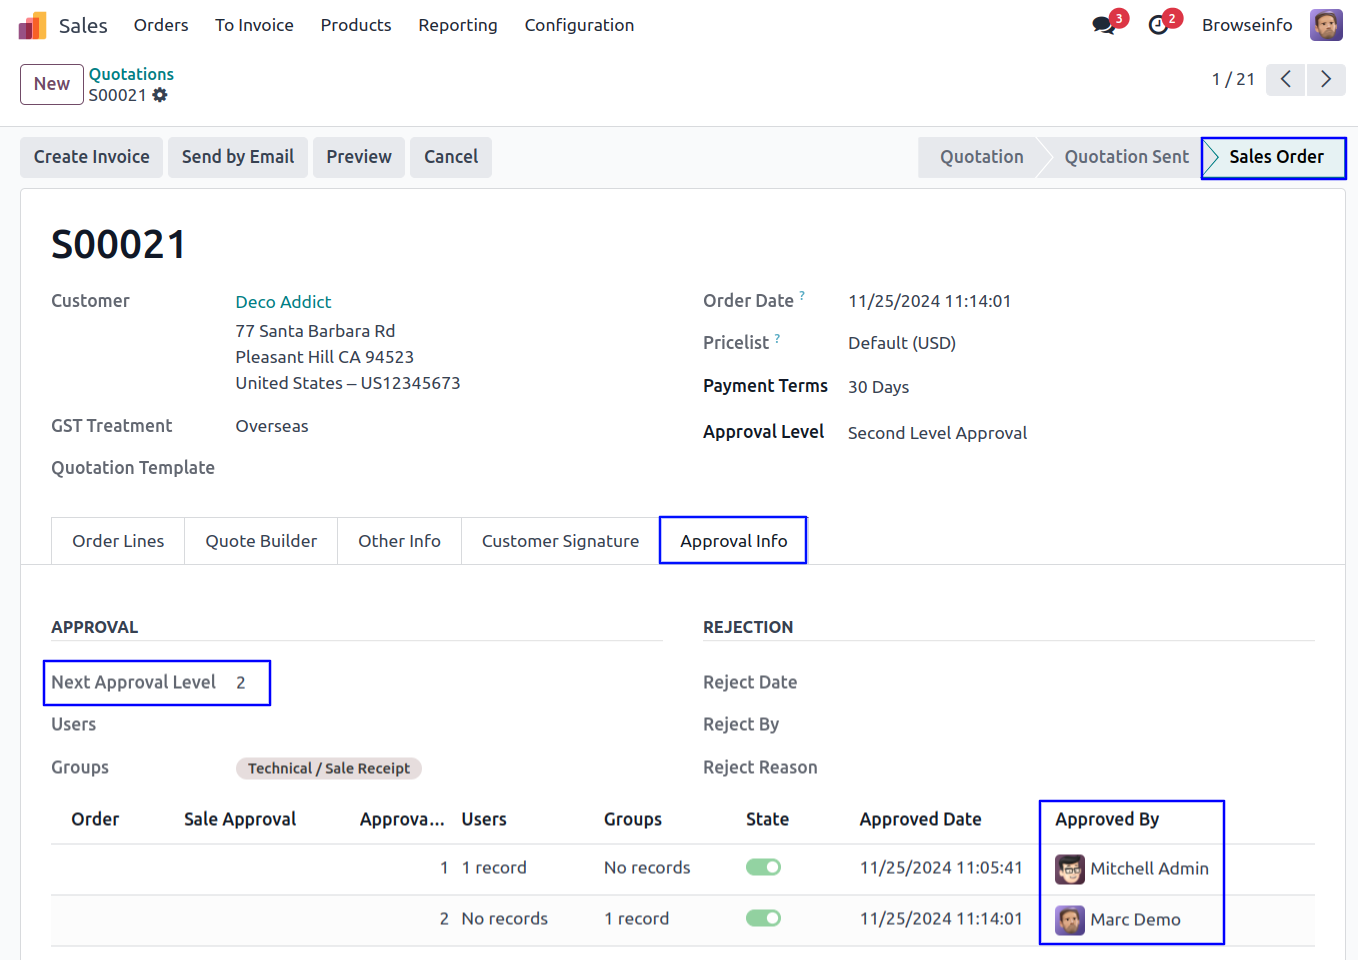Screen dimensions: 1358x960
Task: Go to the previous record arrow
Action: (x=1285, y=79)
